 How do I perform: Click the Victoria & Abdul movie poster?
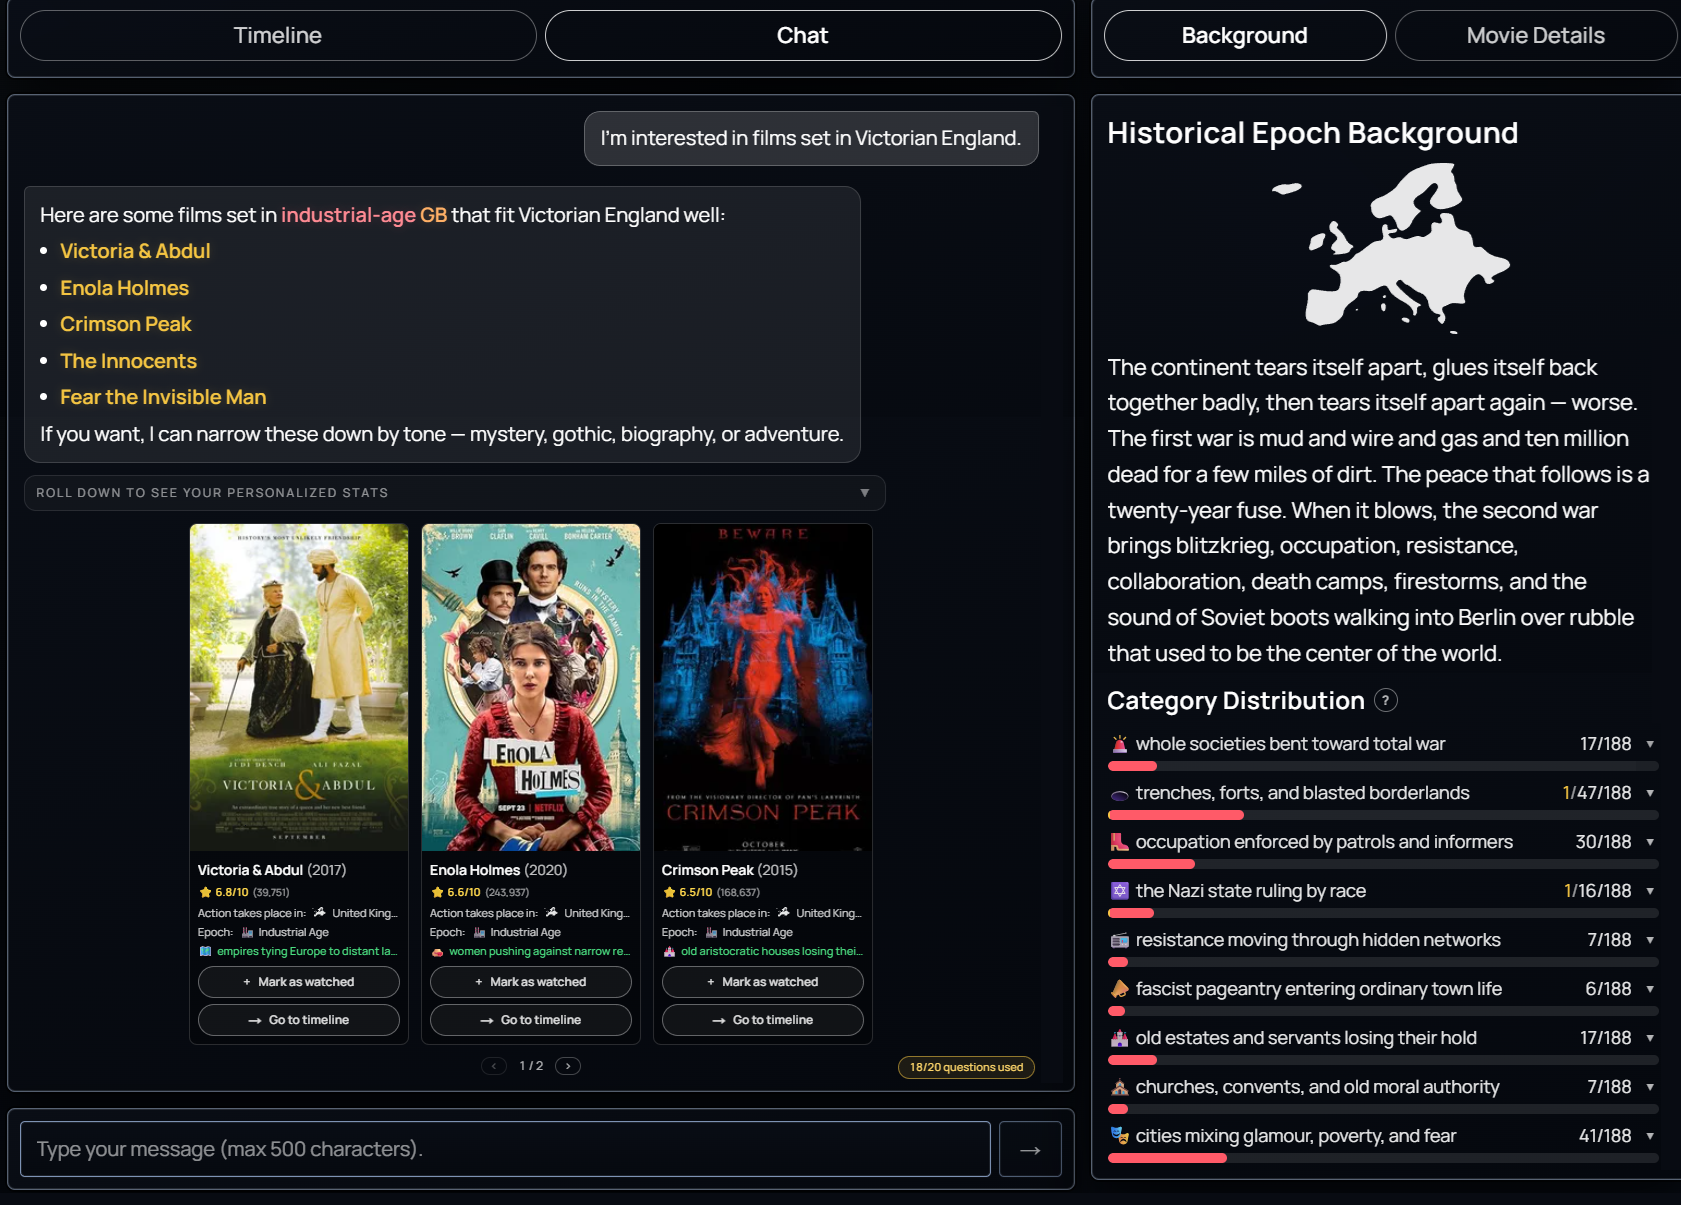coord(299,687)
